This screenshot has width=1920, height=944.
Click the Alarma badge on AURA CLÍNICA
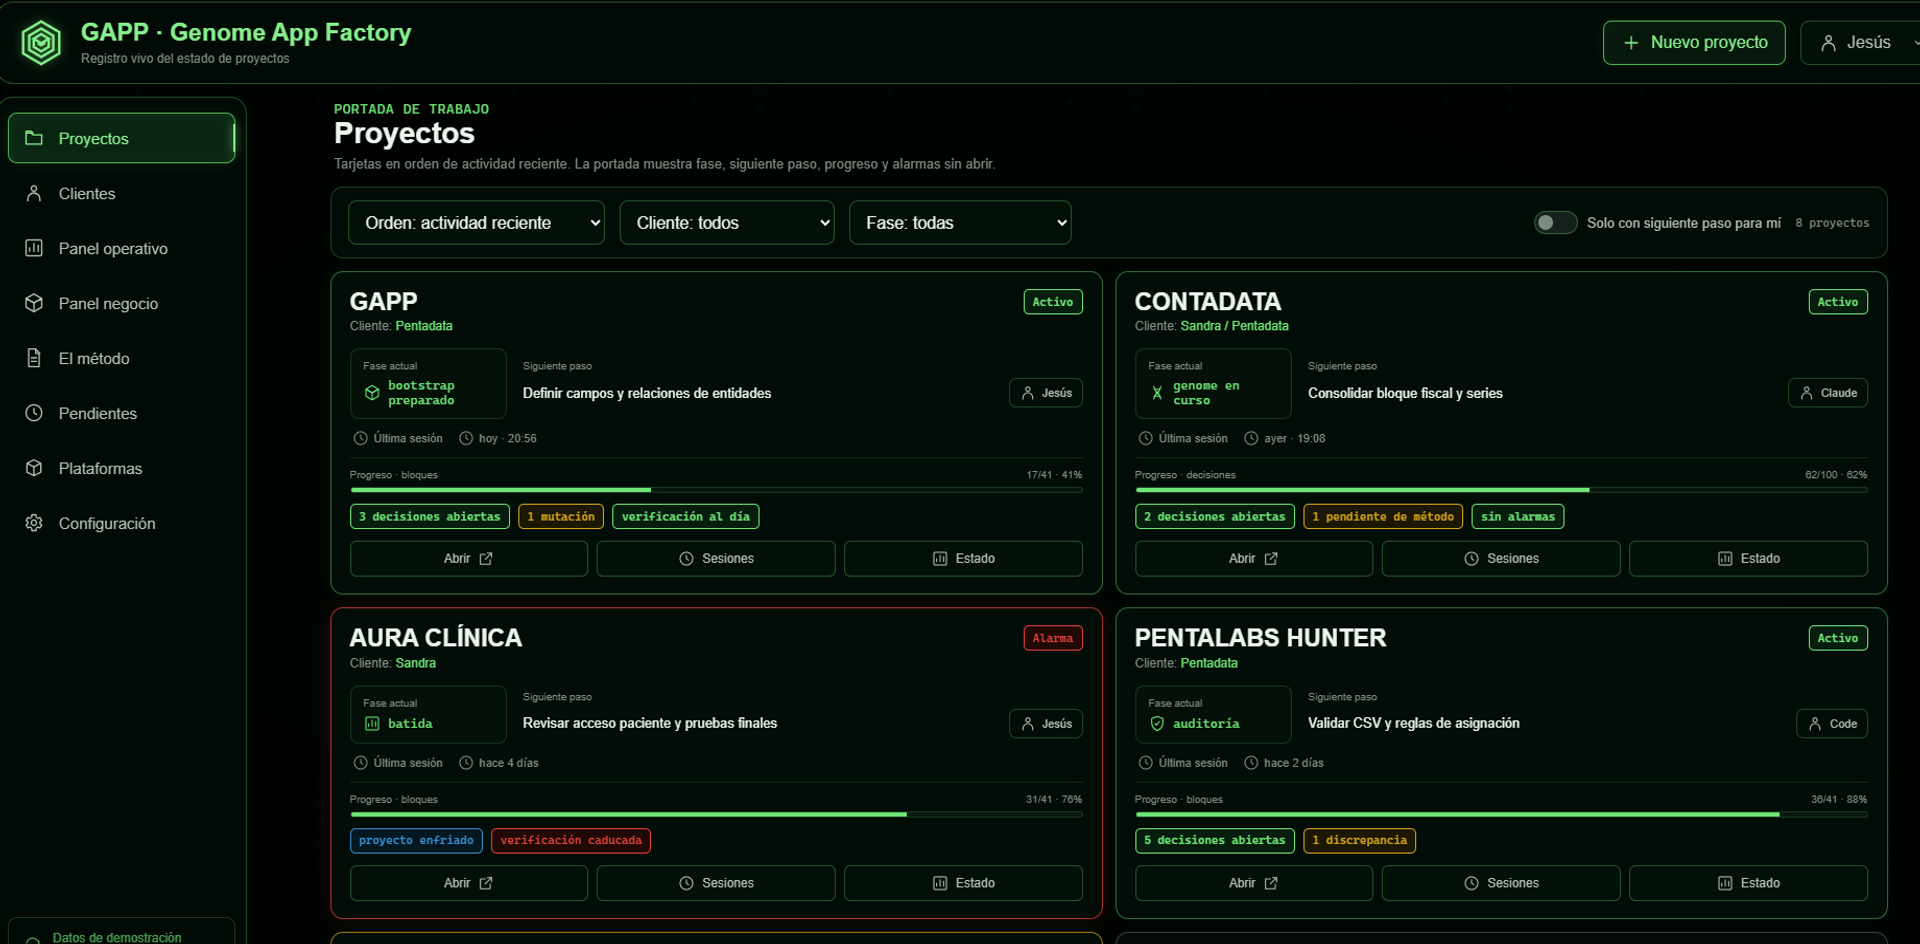tap(1053, 638)
